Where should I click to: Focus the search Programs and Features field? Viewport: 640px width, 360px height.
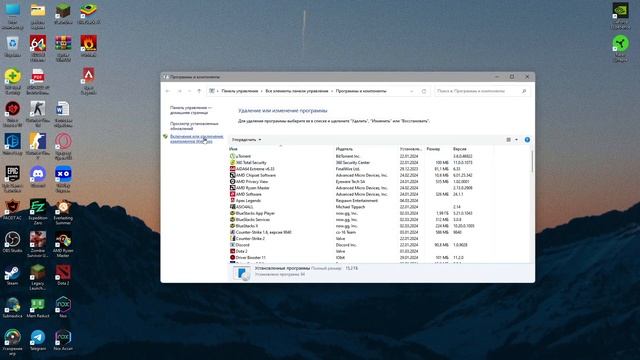pyautogui.click(x=482, y=91)
